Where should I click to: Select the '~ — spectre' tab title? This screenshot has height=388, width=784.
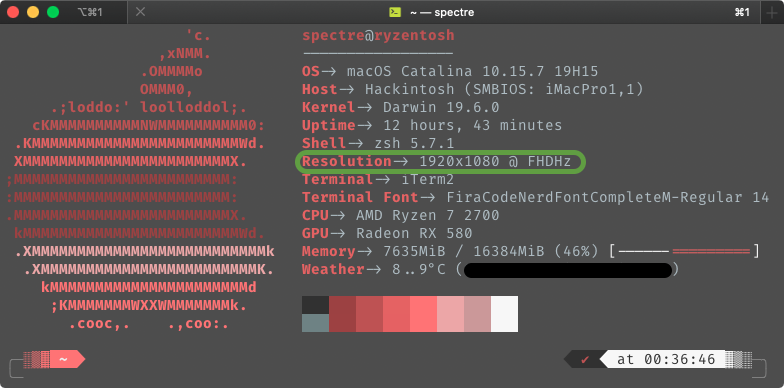442,12
